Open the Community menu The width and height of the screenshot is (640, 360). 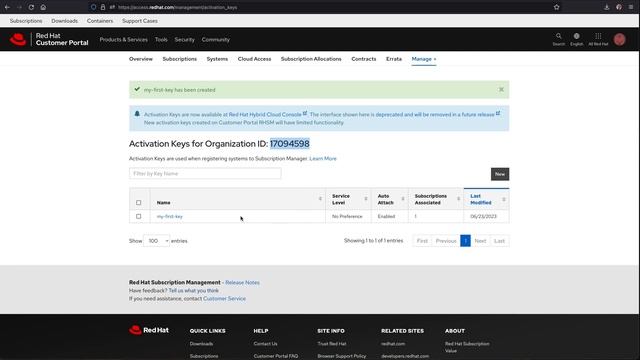216,40
